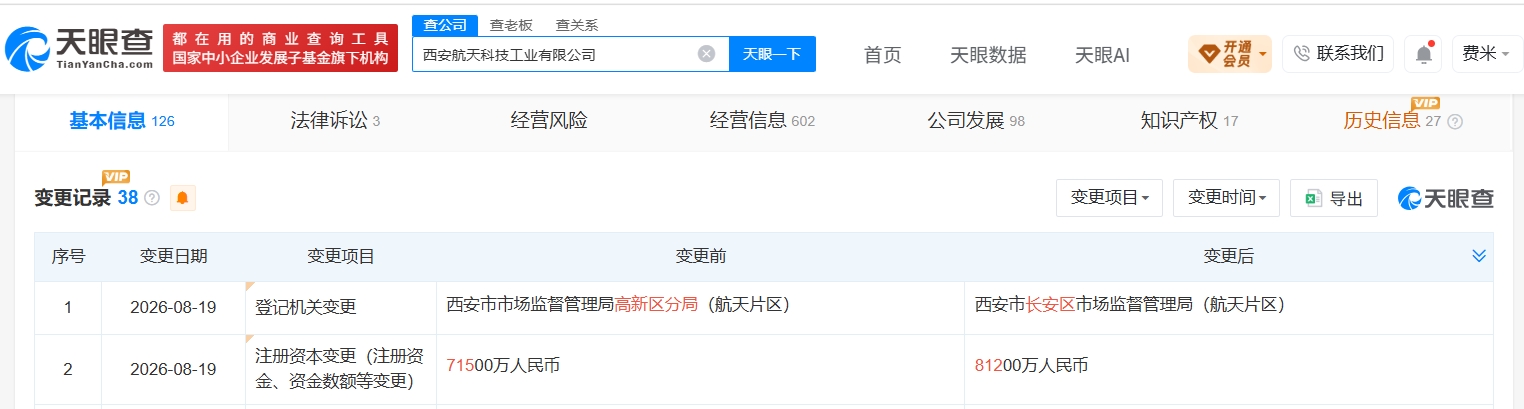Click the 天眼一下 search button
This screenshot has width=1524, height=409.
(x=772, y=54)
